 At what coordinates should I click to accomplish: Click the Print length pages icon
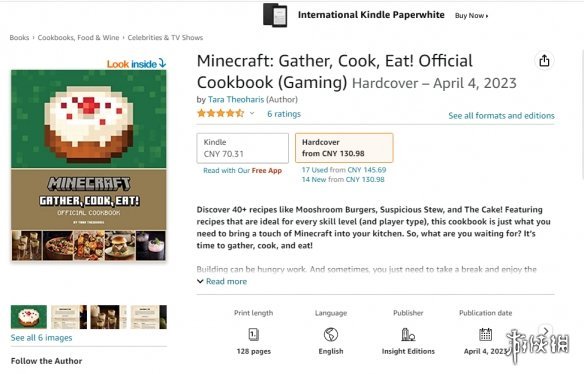(x=253, y=334)
